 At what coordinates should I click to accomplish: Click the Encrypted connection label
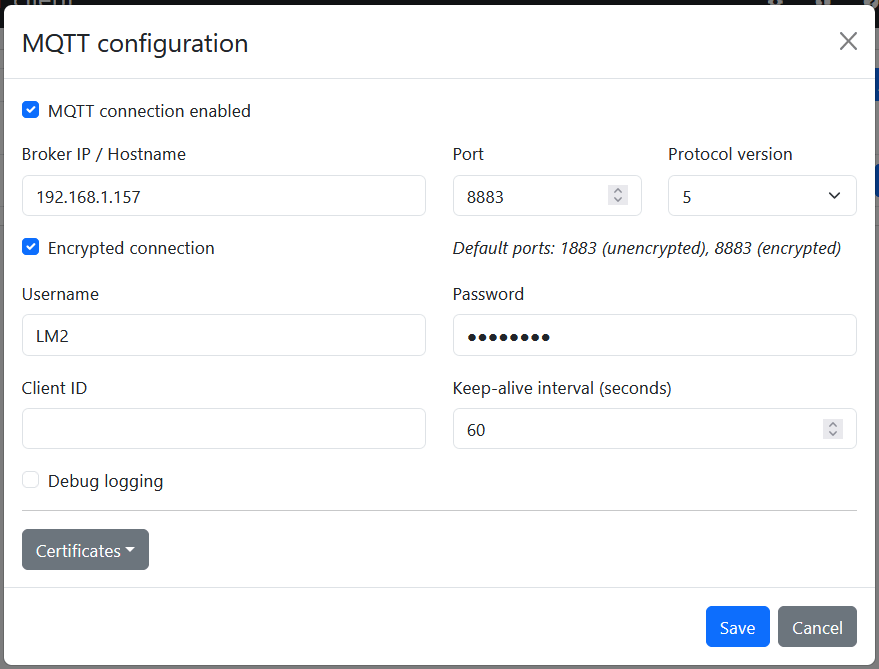tap(131, 248)
